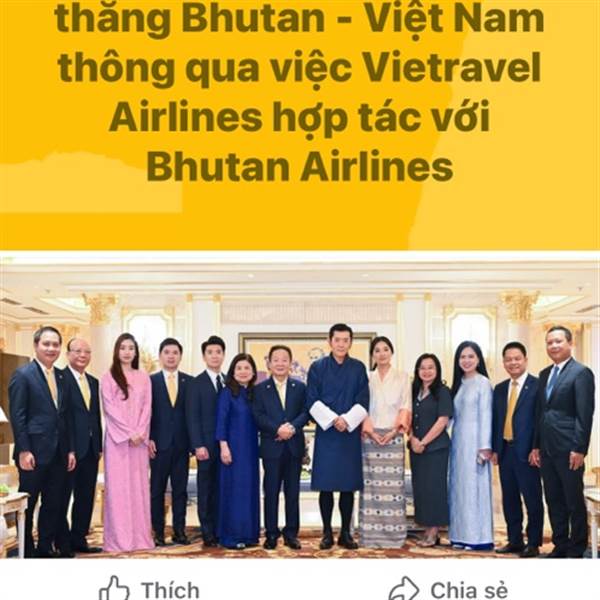This screenshot has width=600, height=600.
Task: Select the "thẳng Bhutan - Việt Nam" text line
Action: (300, 19)
